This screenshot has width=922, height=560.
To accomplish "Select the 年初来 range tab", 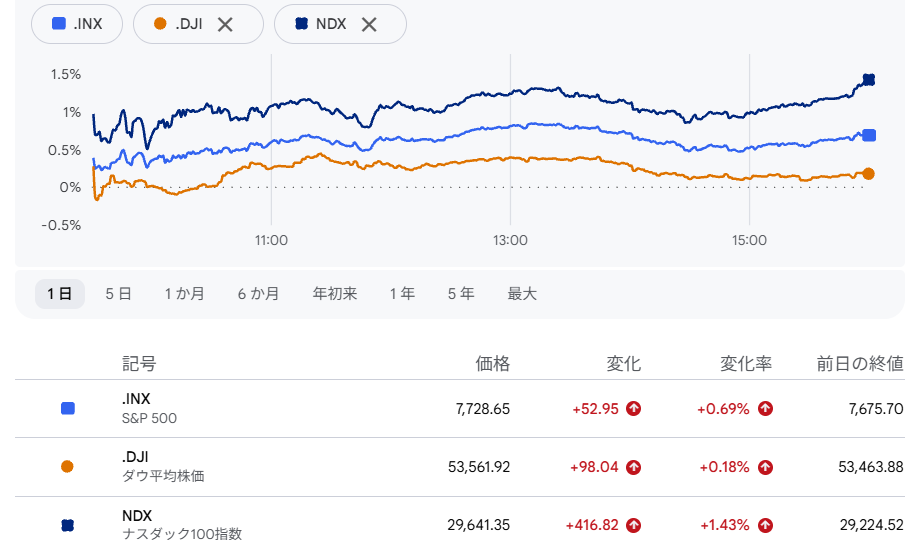I will (x=335, y=294).
